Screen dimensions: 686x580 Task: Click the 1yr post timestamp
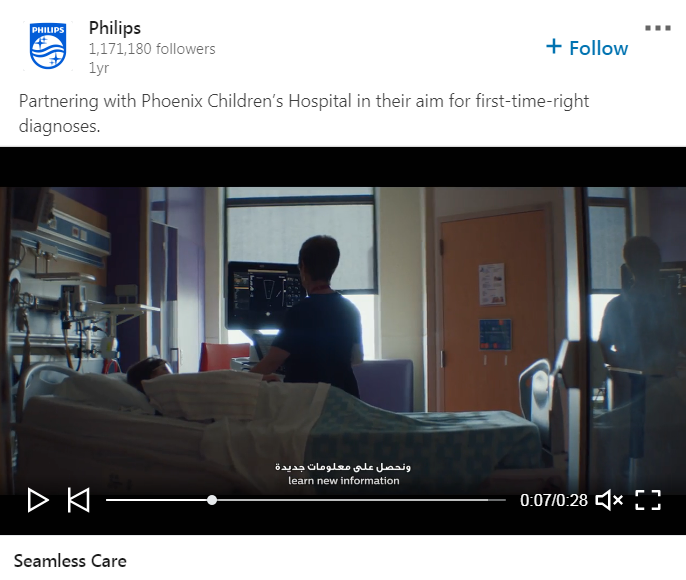click(x=99, y=68)
